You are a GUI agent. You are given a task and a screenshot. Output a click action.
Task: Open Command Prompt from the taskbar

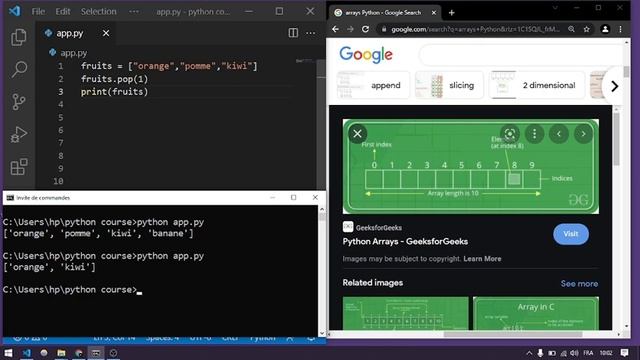tap(96, 353)
